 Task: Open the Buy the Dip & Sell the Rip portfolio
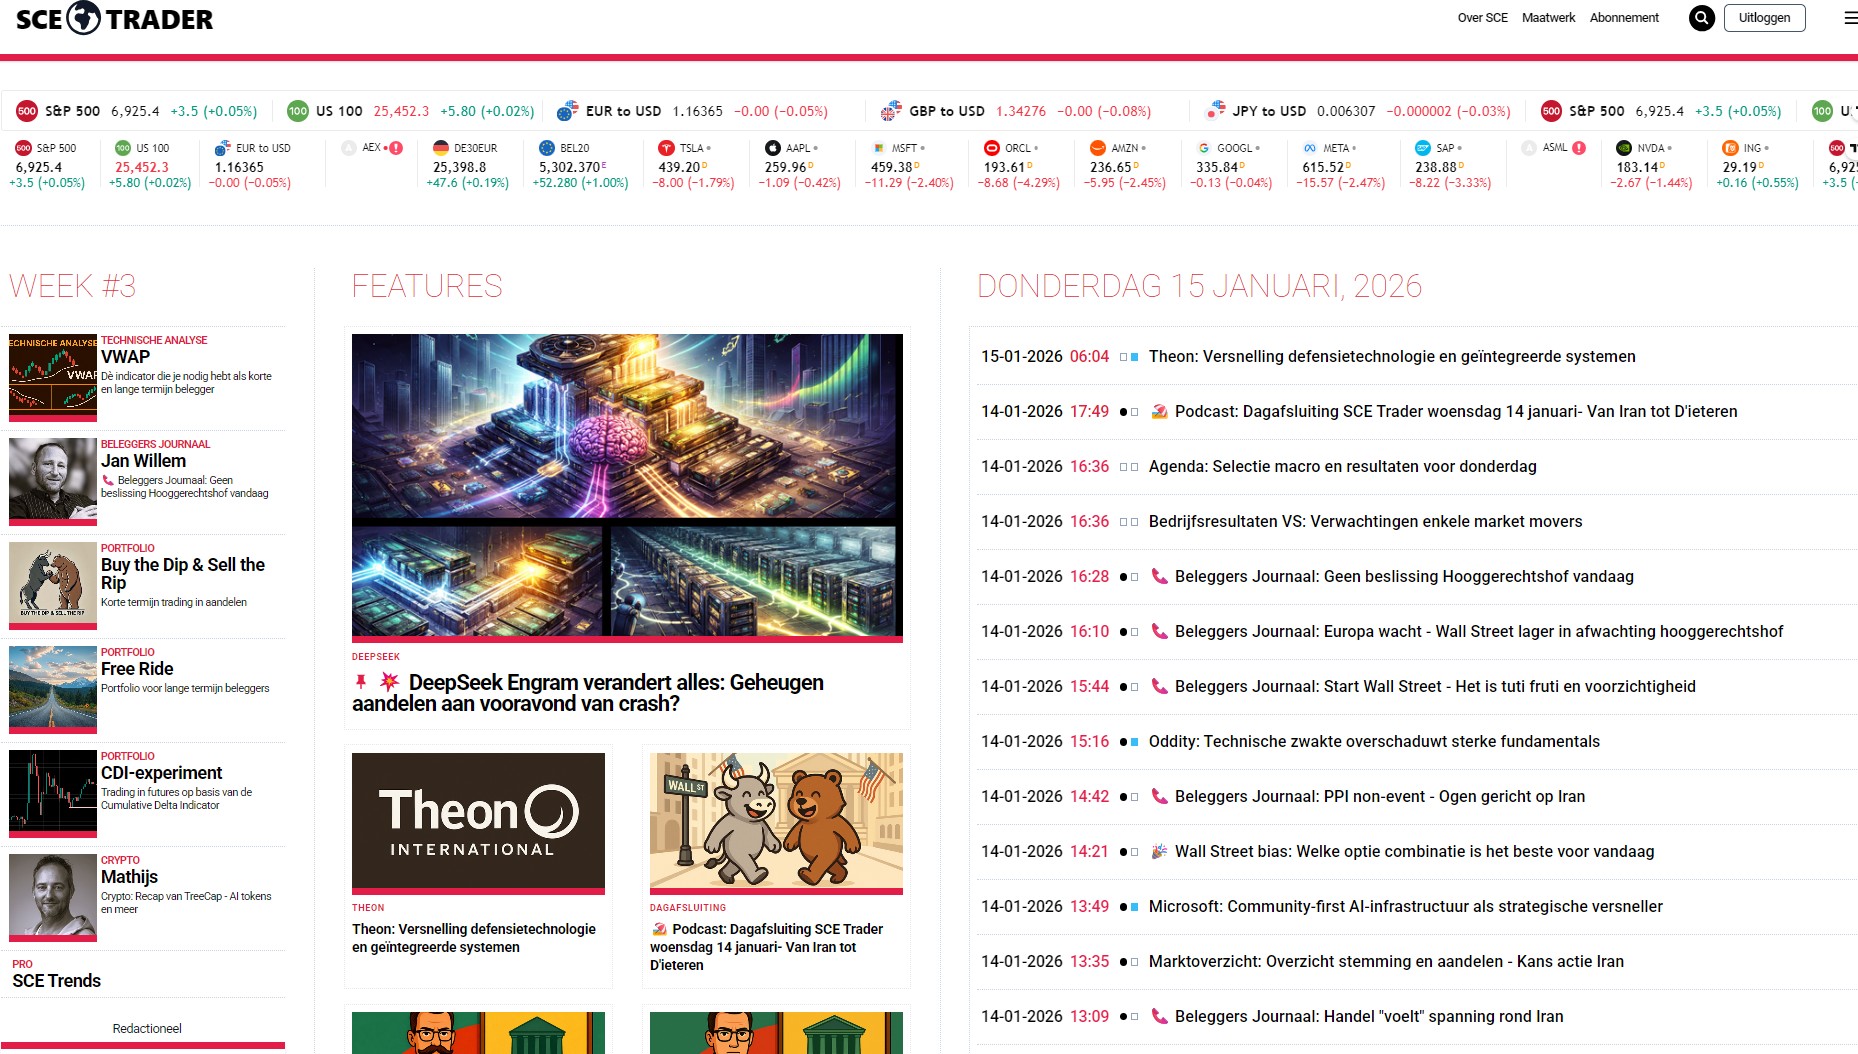(183, 574)
